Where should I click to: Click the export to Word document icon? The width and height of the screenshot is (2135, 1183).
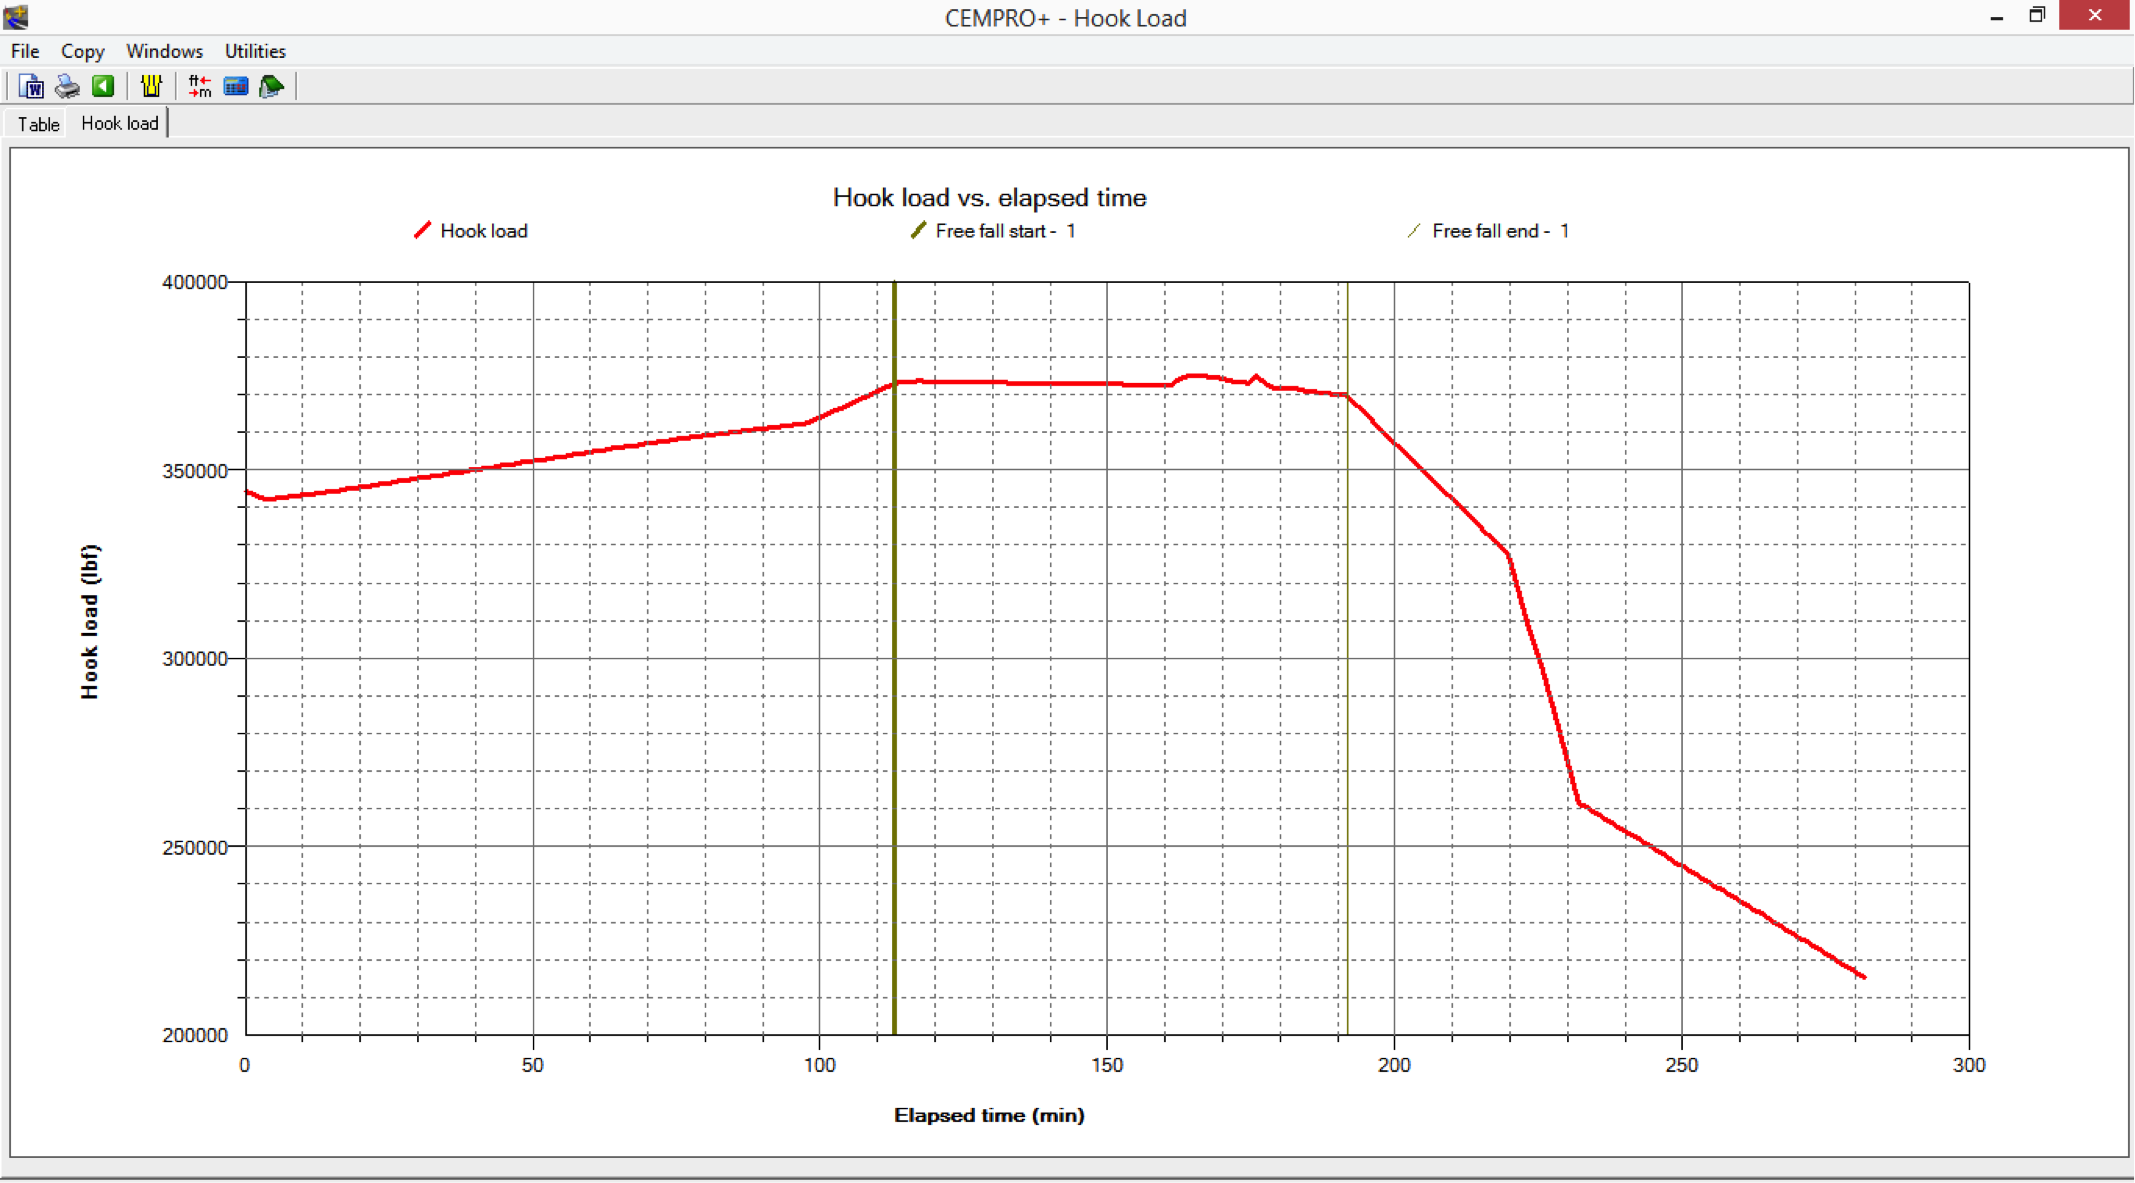[x=31, y=87]
